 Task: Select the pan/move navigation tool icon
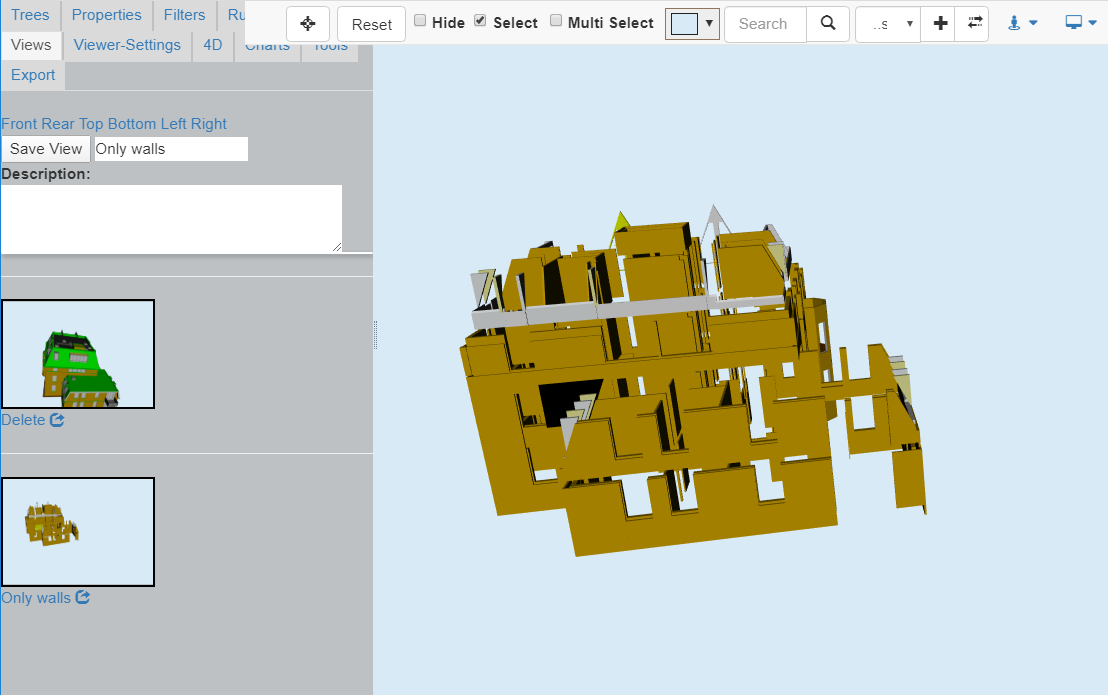pos(308,23)
